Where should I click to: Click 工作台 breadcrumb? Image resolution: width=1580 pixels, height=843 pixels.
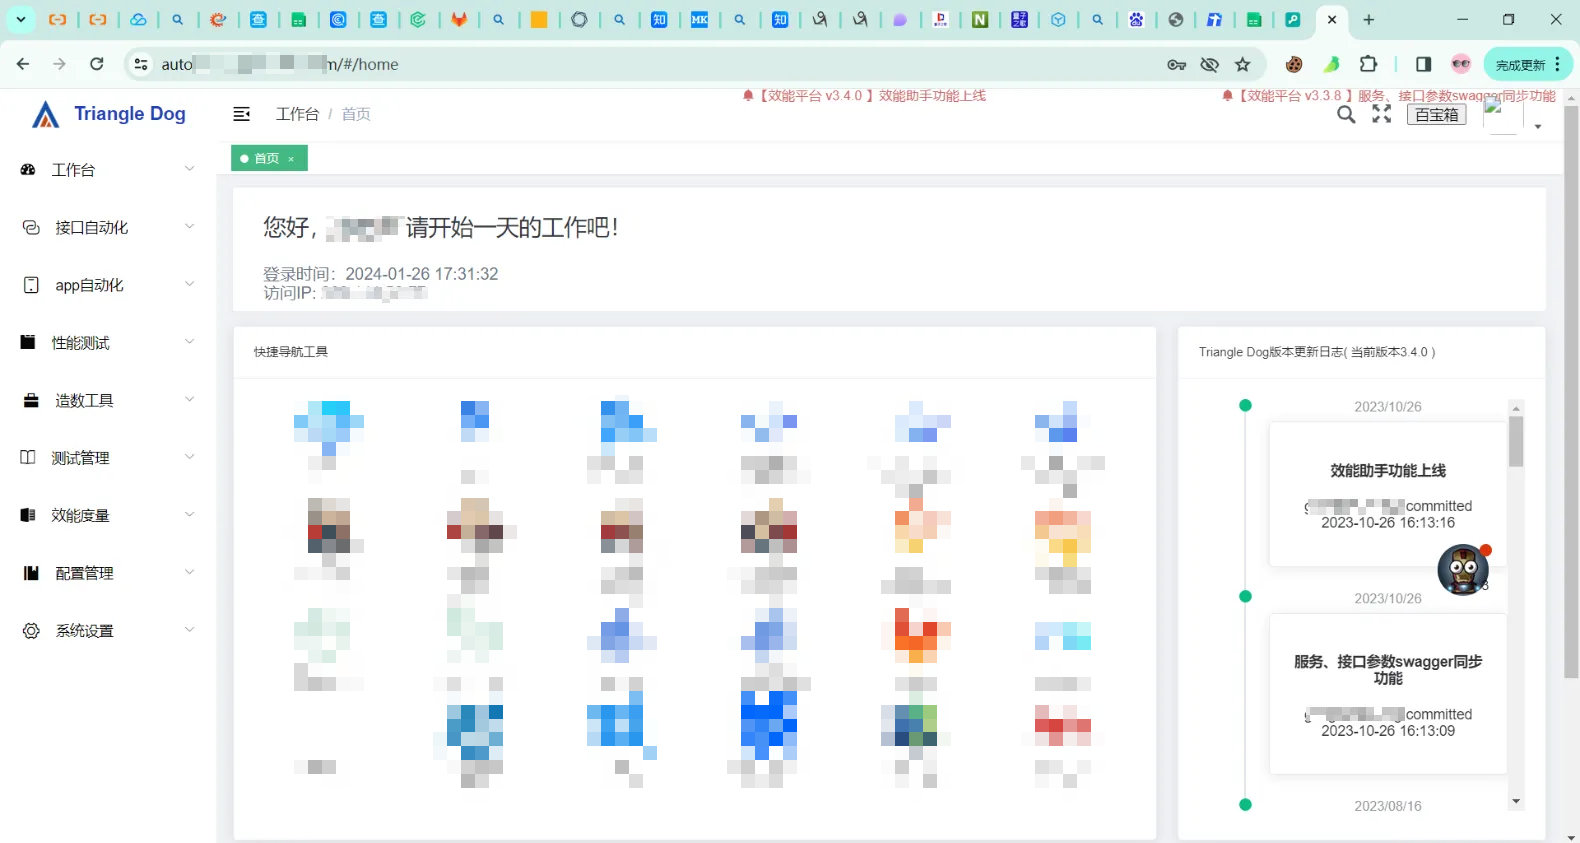[x=297, y=114]
